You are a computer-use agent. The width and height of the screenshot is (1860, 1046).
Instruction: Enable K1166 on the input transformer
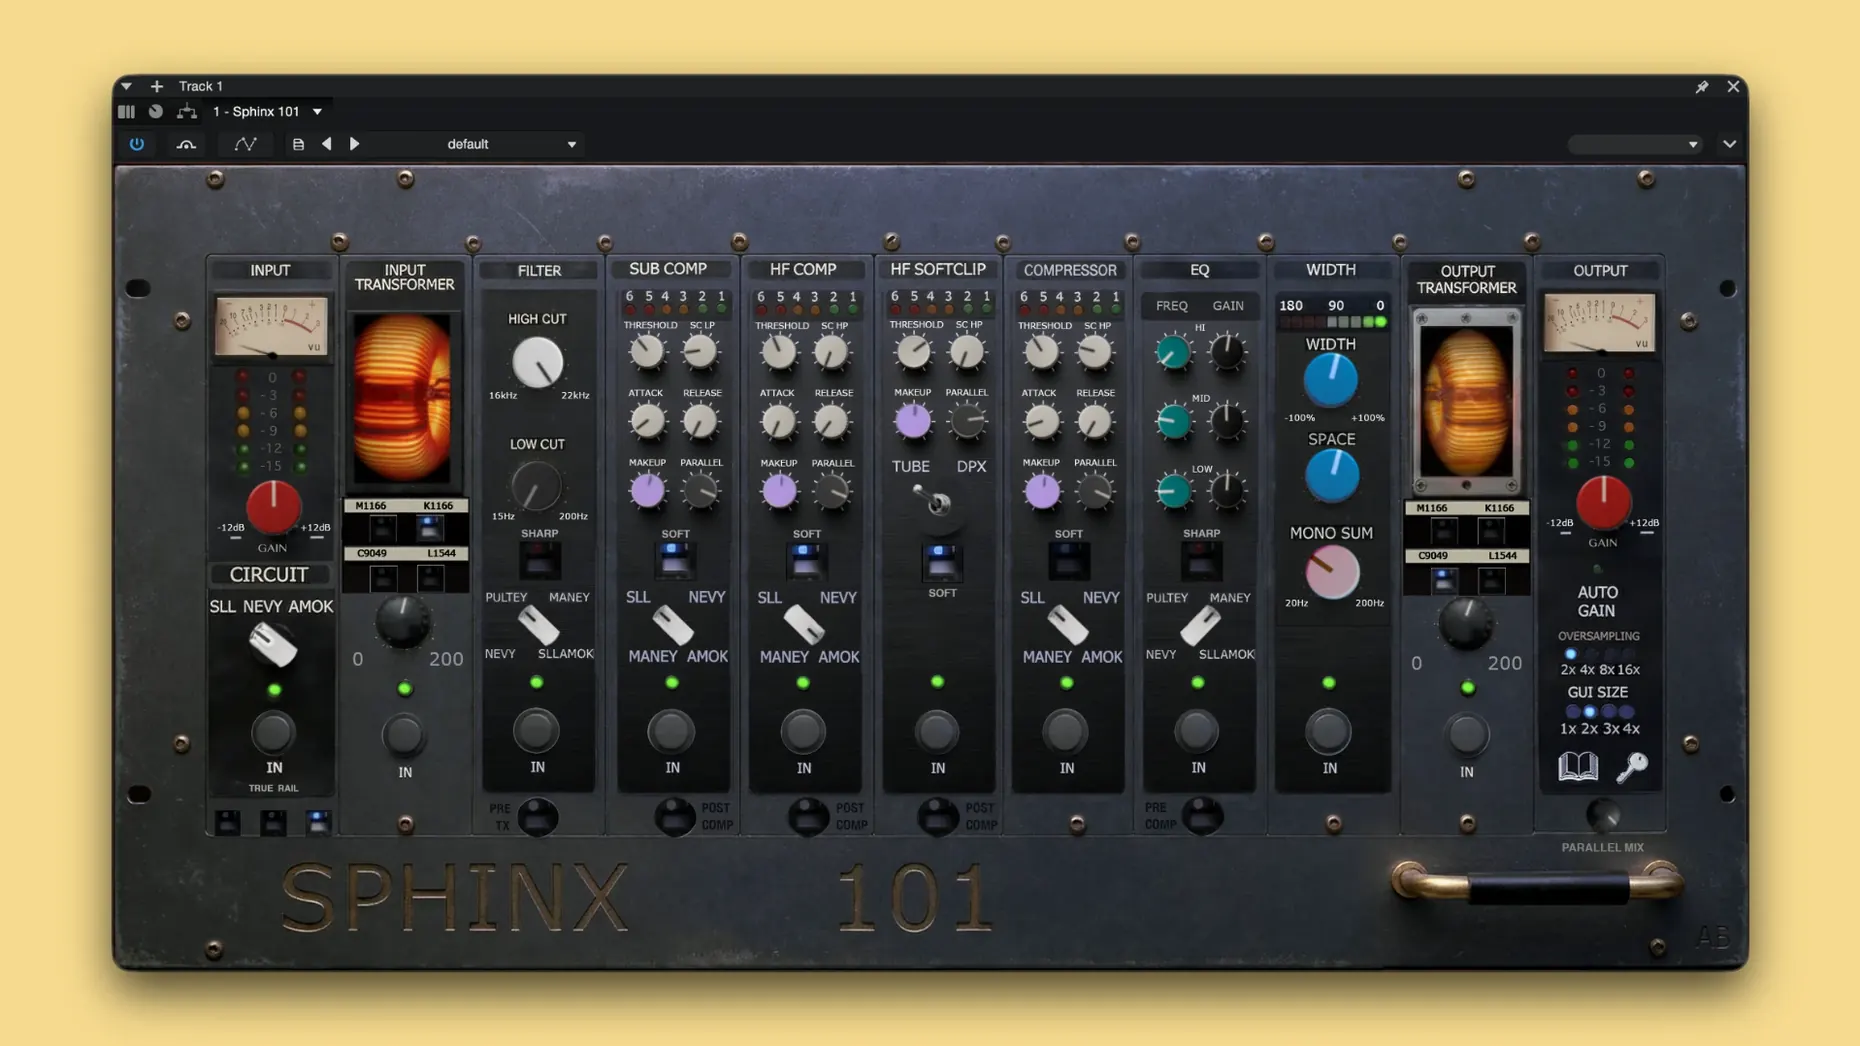coord(431,527)
